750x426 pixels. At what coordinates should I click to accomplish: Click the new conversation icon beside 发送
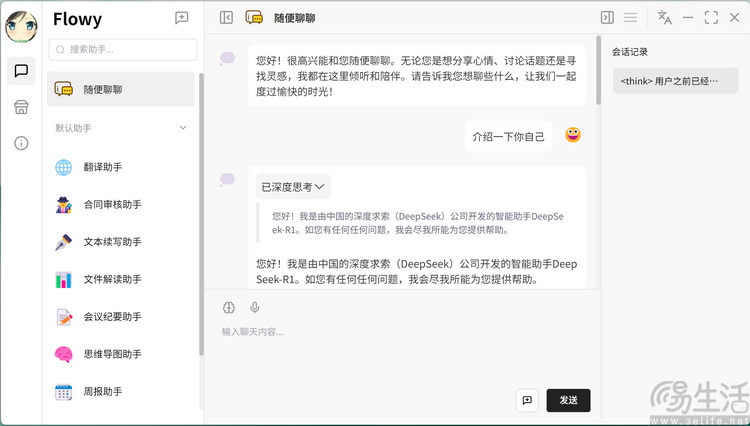pos(528,400)
